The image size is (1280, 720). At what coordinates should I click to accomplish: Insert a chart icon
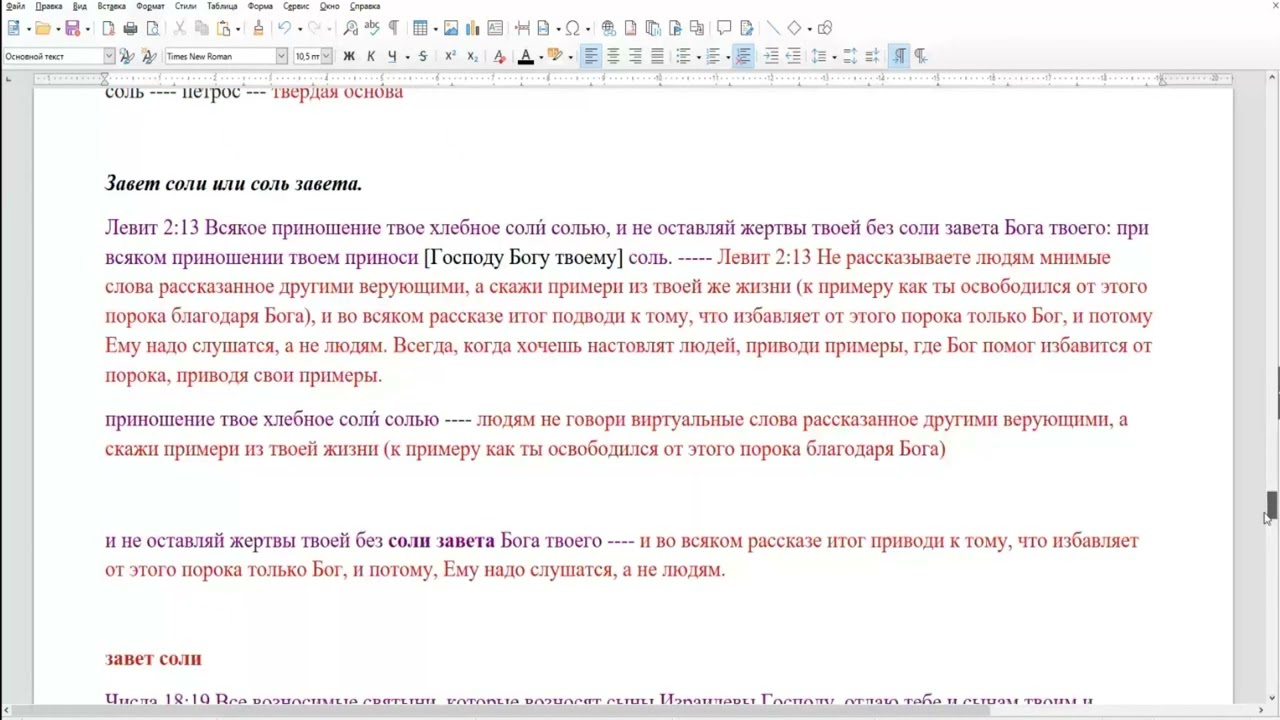(x=473, y=28)
